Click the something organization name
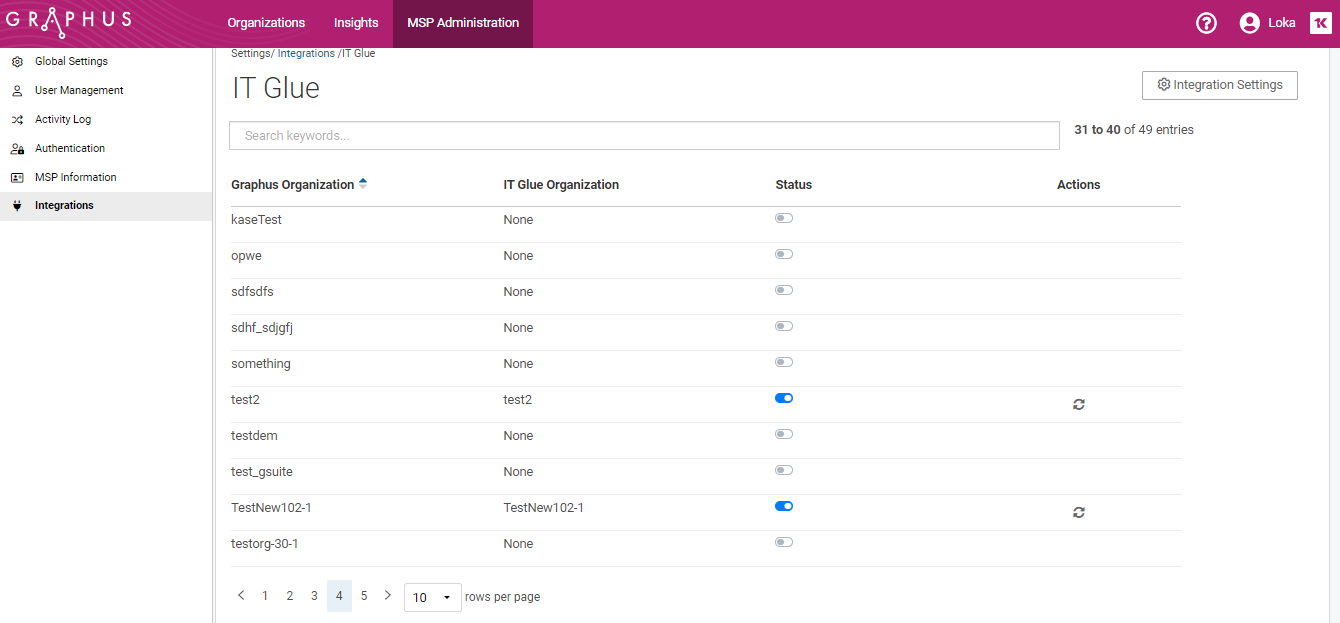Viewport: 1340px width, 623px height. pos(261,364)
